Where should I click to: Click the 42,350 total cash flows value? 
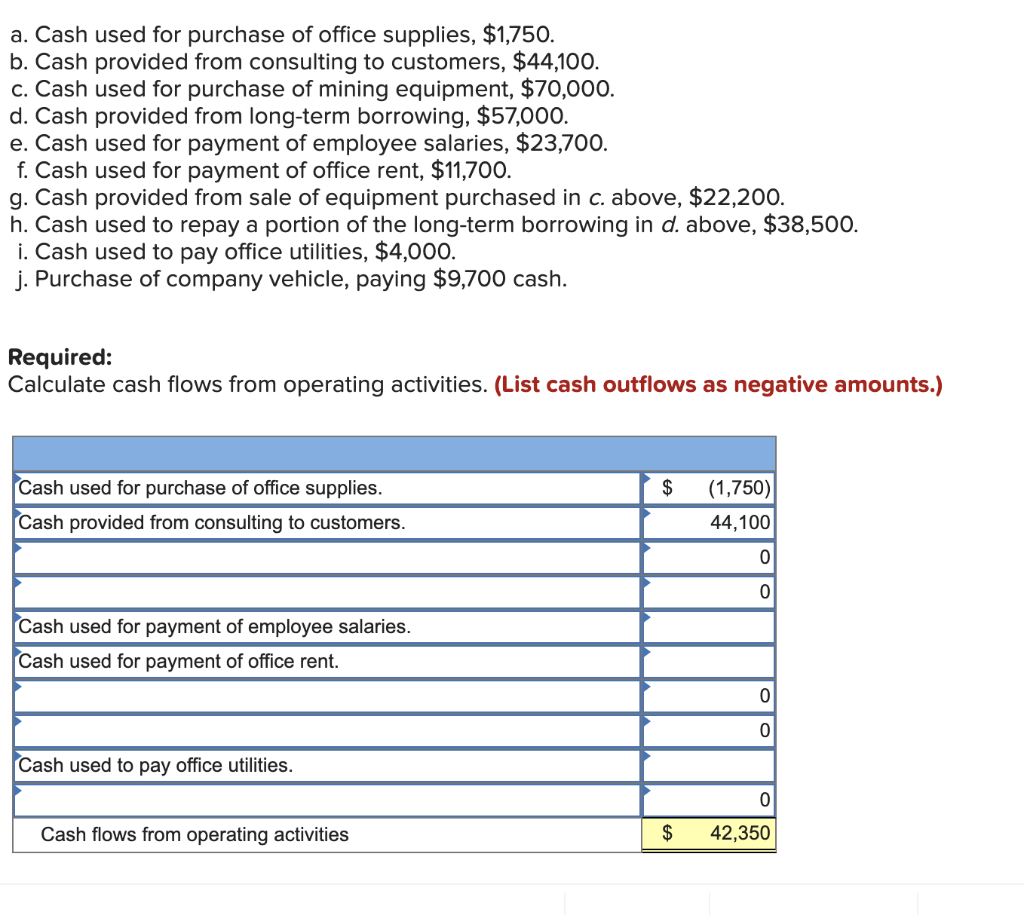click(709, 834)
